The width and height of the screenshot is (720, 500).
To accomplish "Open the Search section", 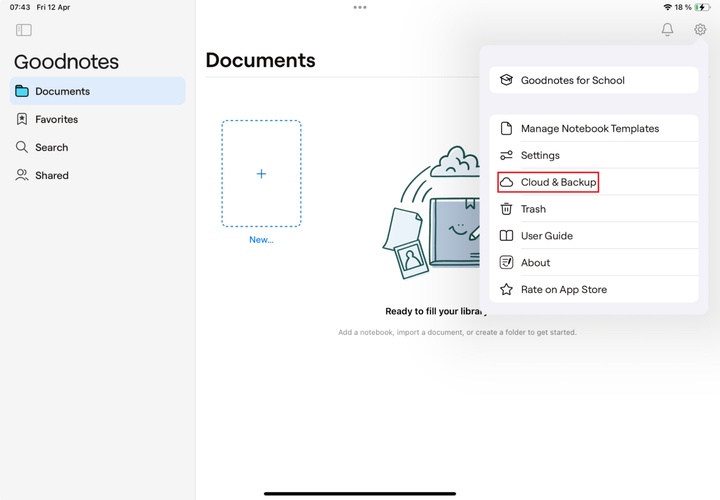I will [97, 147].
